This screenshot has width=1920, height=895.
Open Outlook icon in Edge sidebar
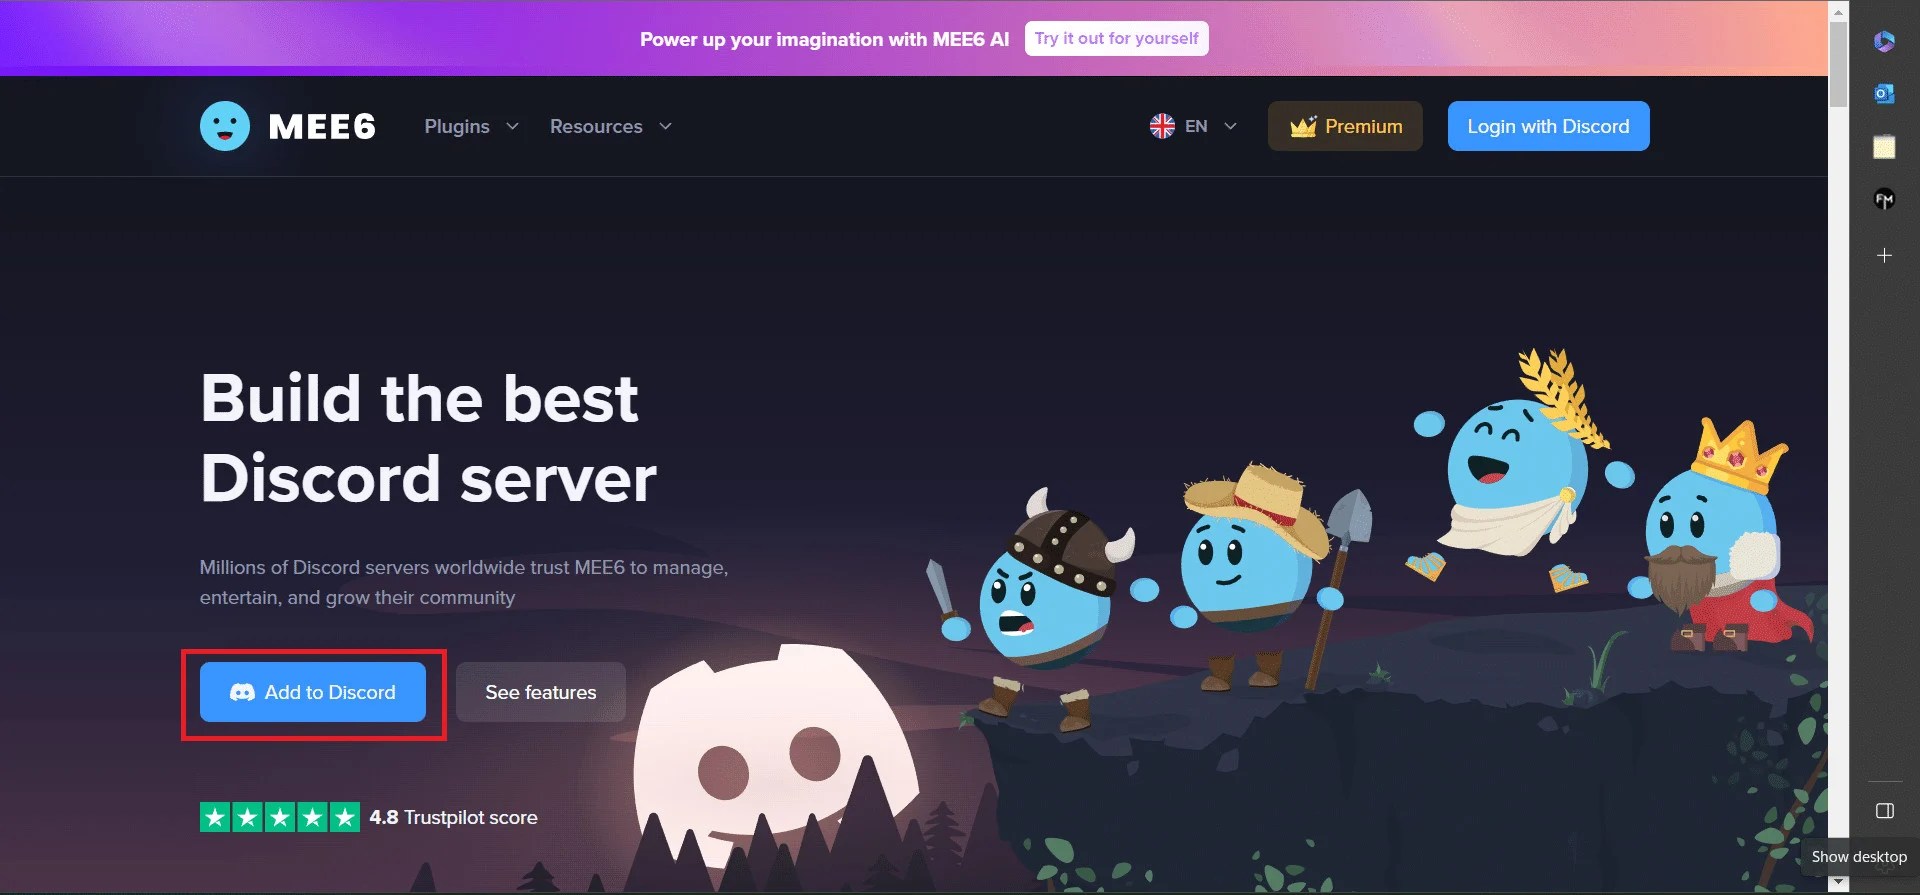tap(1884, 93)
